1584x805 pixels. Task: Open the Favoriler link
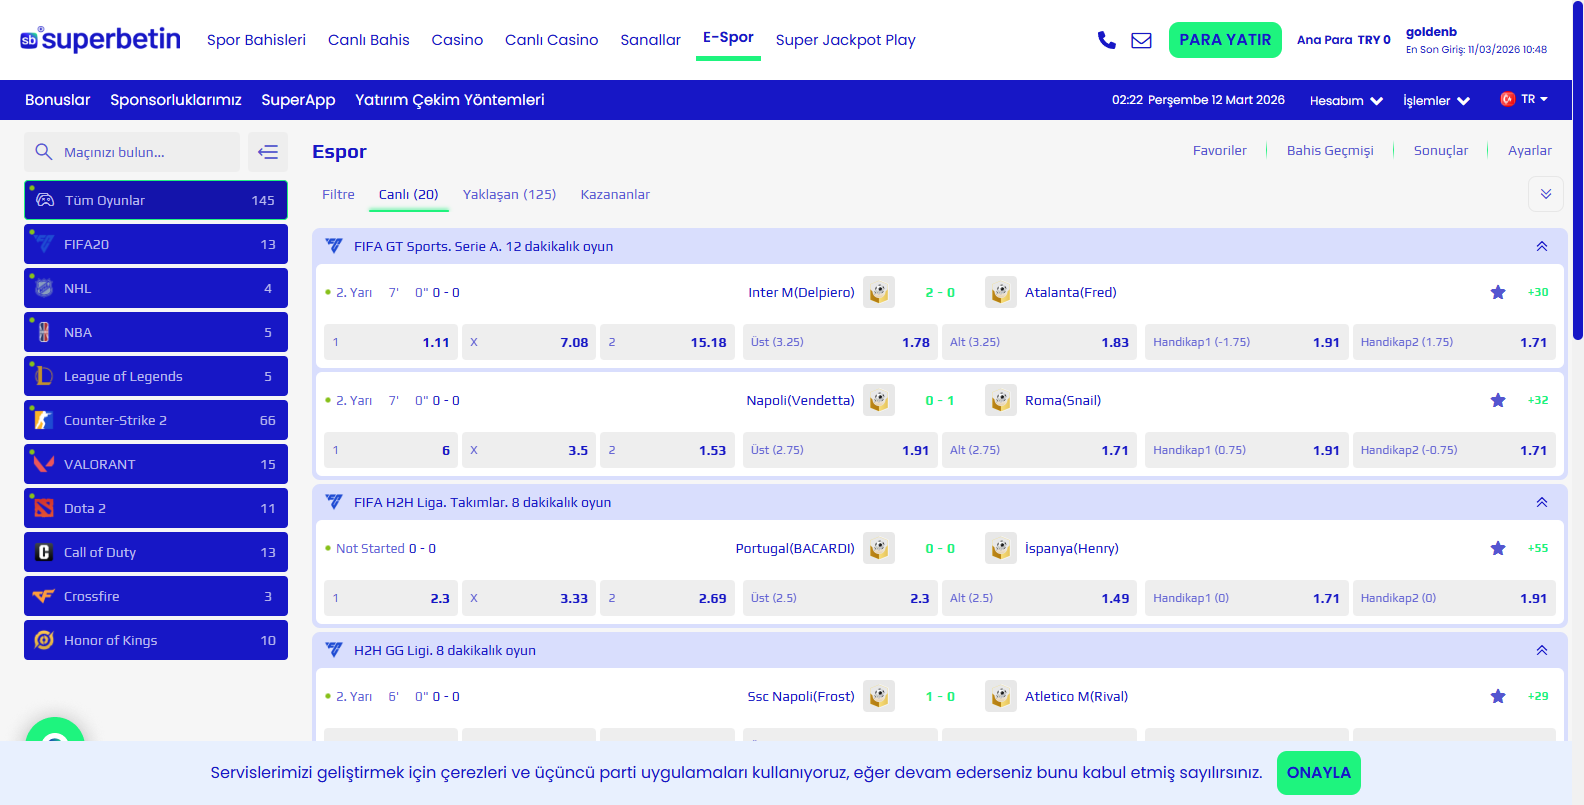click(x=1219, y=151)
